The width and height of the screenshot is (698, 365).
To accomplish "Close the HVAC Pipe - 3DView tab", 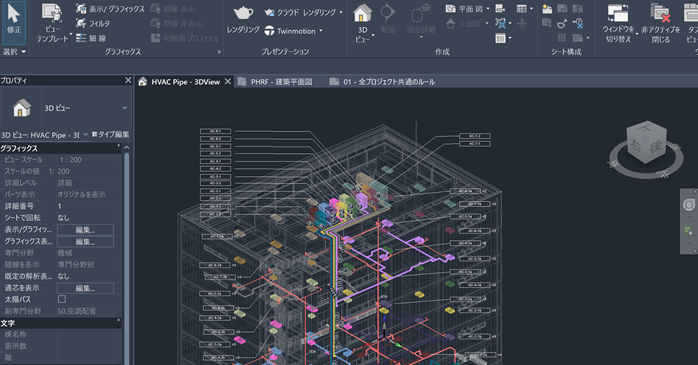I will pyautogui.click(x=227, y=81).
